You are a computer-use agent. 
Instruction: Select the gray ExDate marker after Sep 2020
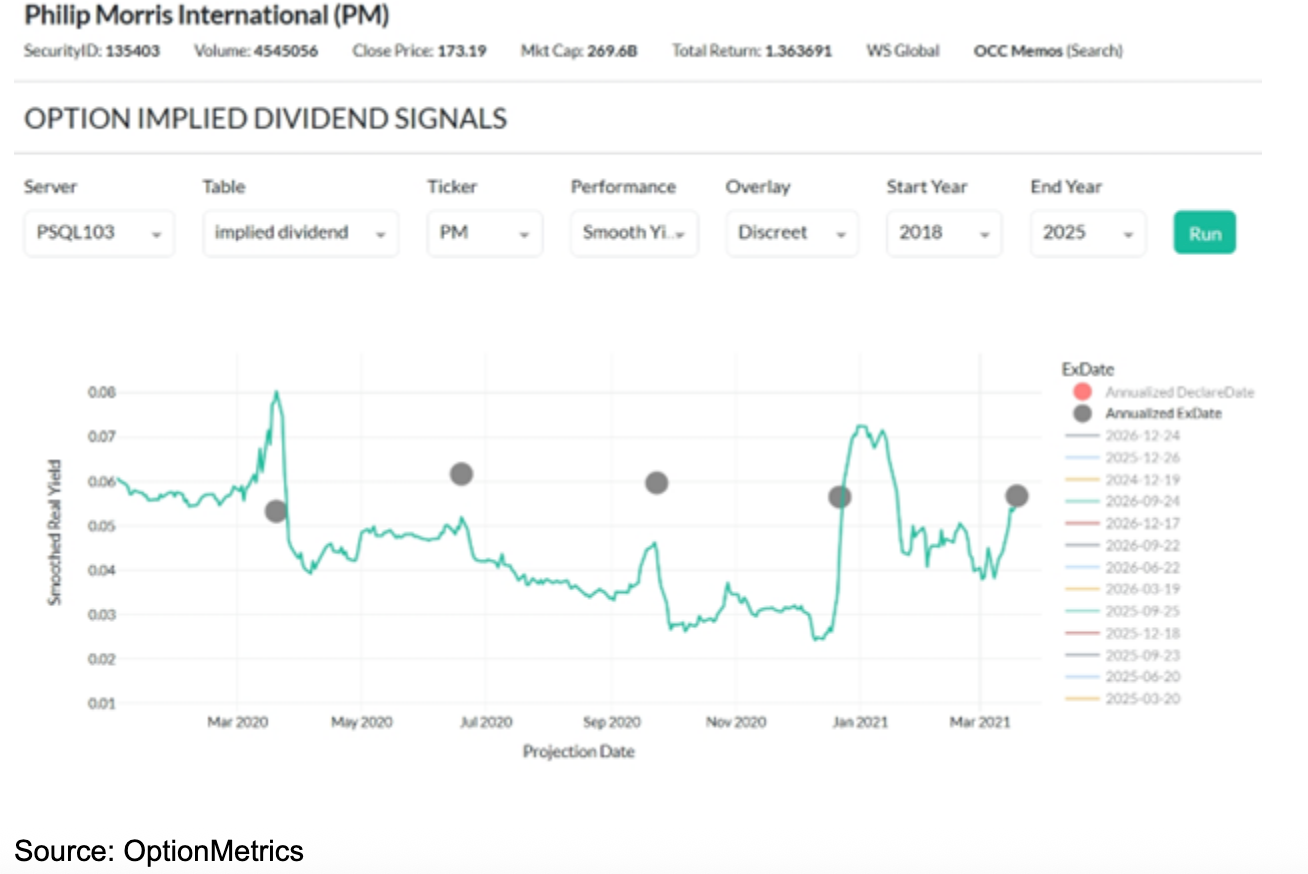[656, 483]
